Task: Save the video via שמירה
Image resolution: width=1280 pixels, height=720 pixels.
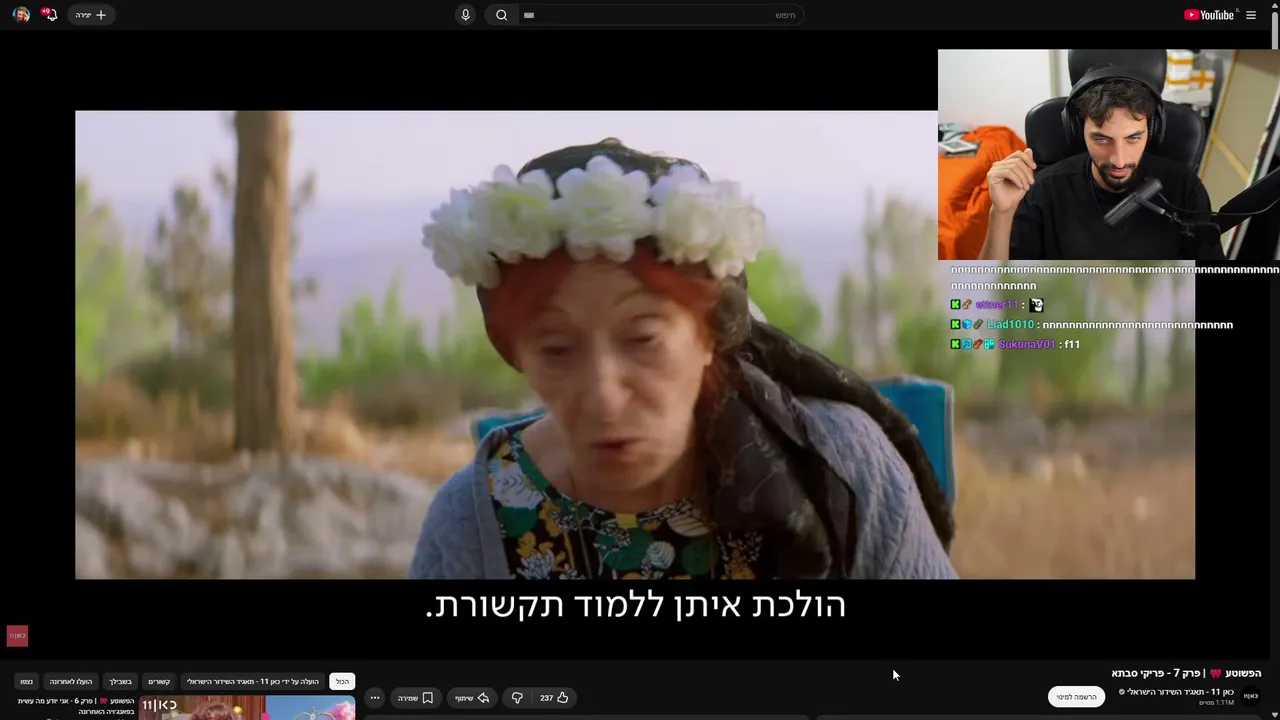Action: 416,698
